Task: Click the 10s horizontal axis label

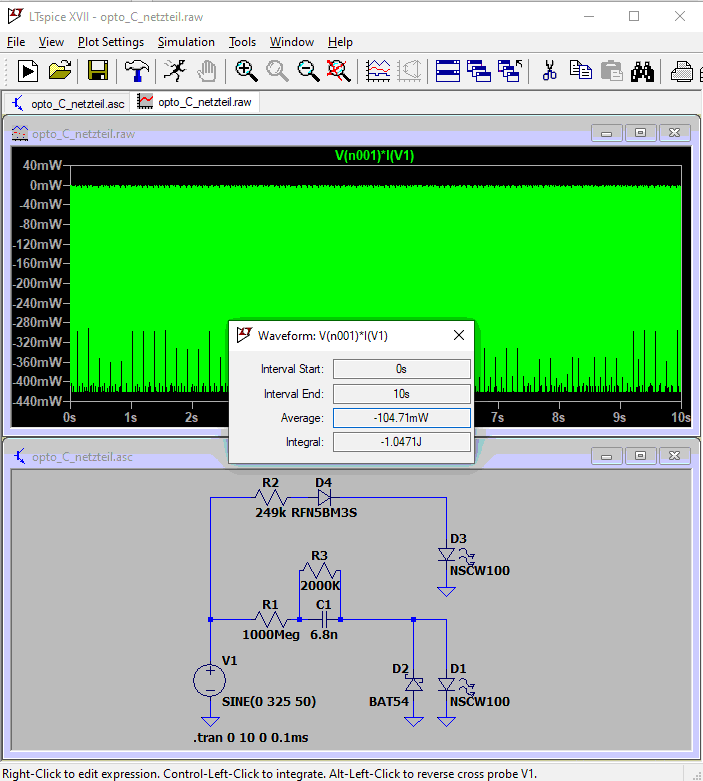Action: point(681,417)
